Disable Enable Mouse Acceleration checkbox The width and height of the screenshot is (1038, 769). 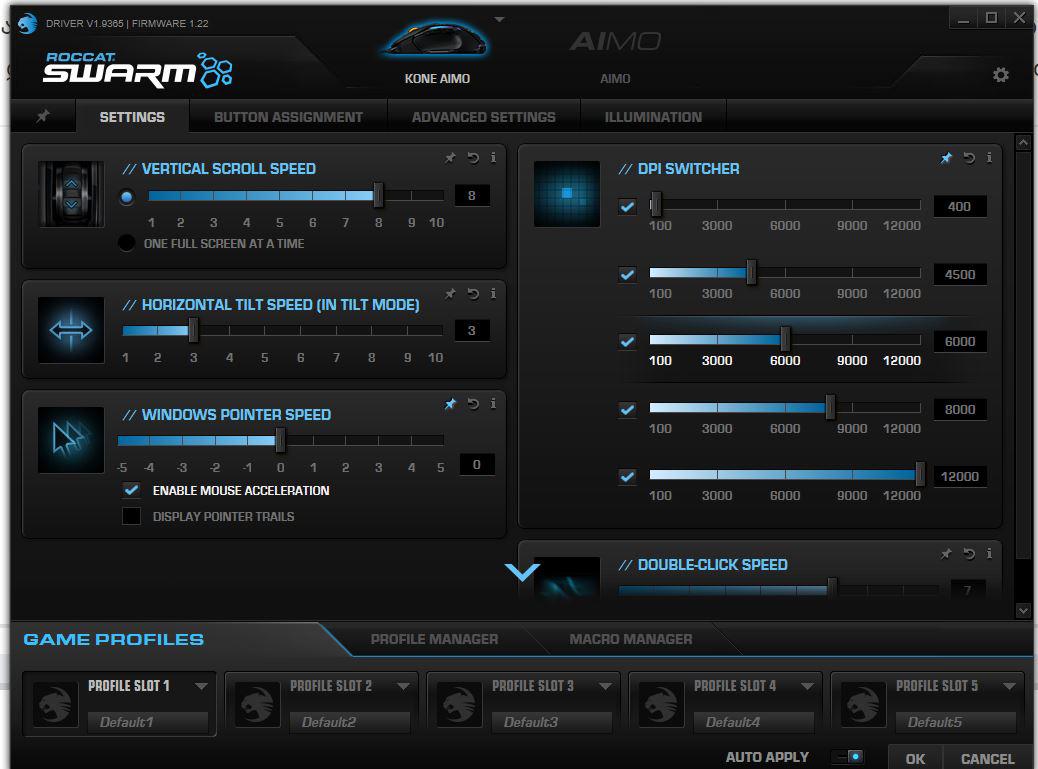pos(131,490)
